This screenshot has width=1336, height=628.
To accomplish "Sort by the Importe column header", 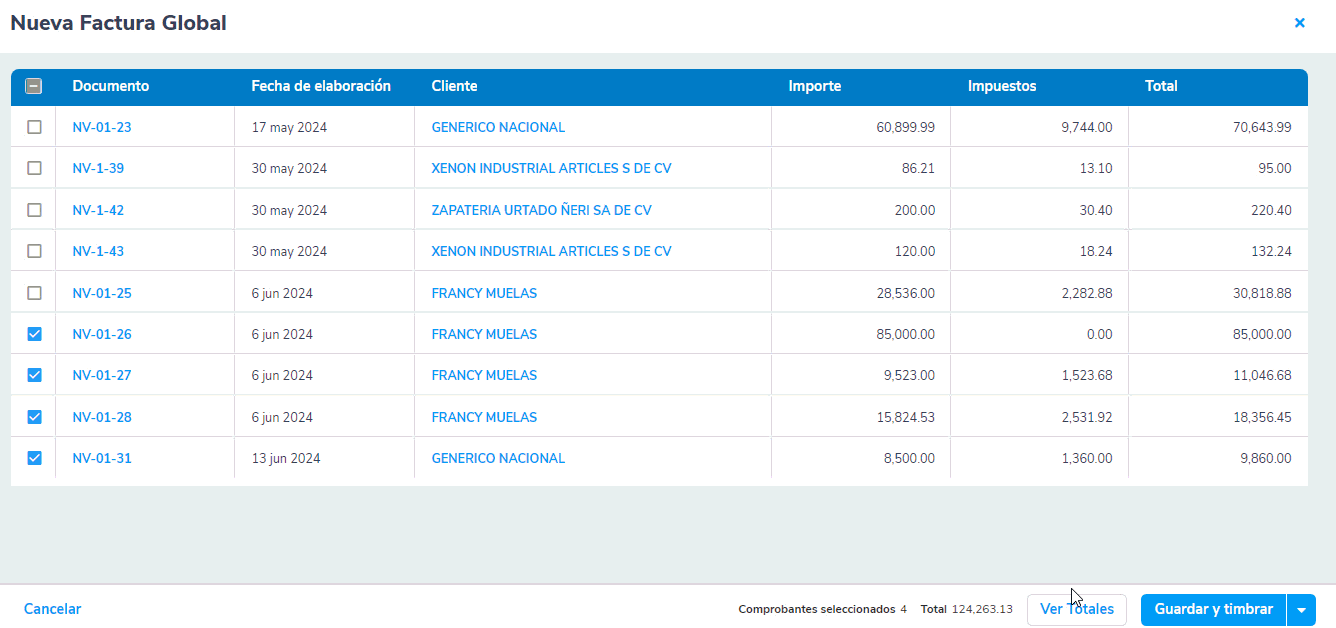I will pyautogui.click(x=814, y=86).
